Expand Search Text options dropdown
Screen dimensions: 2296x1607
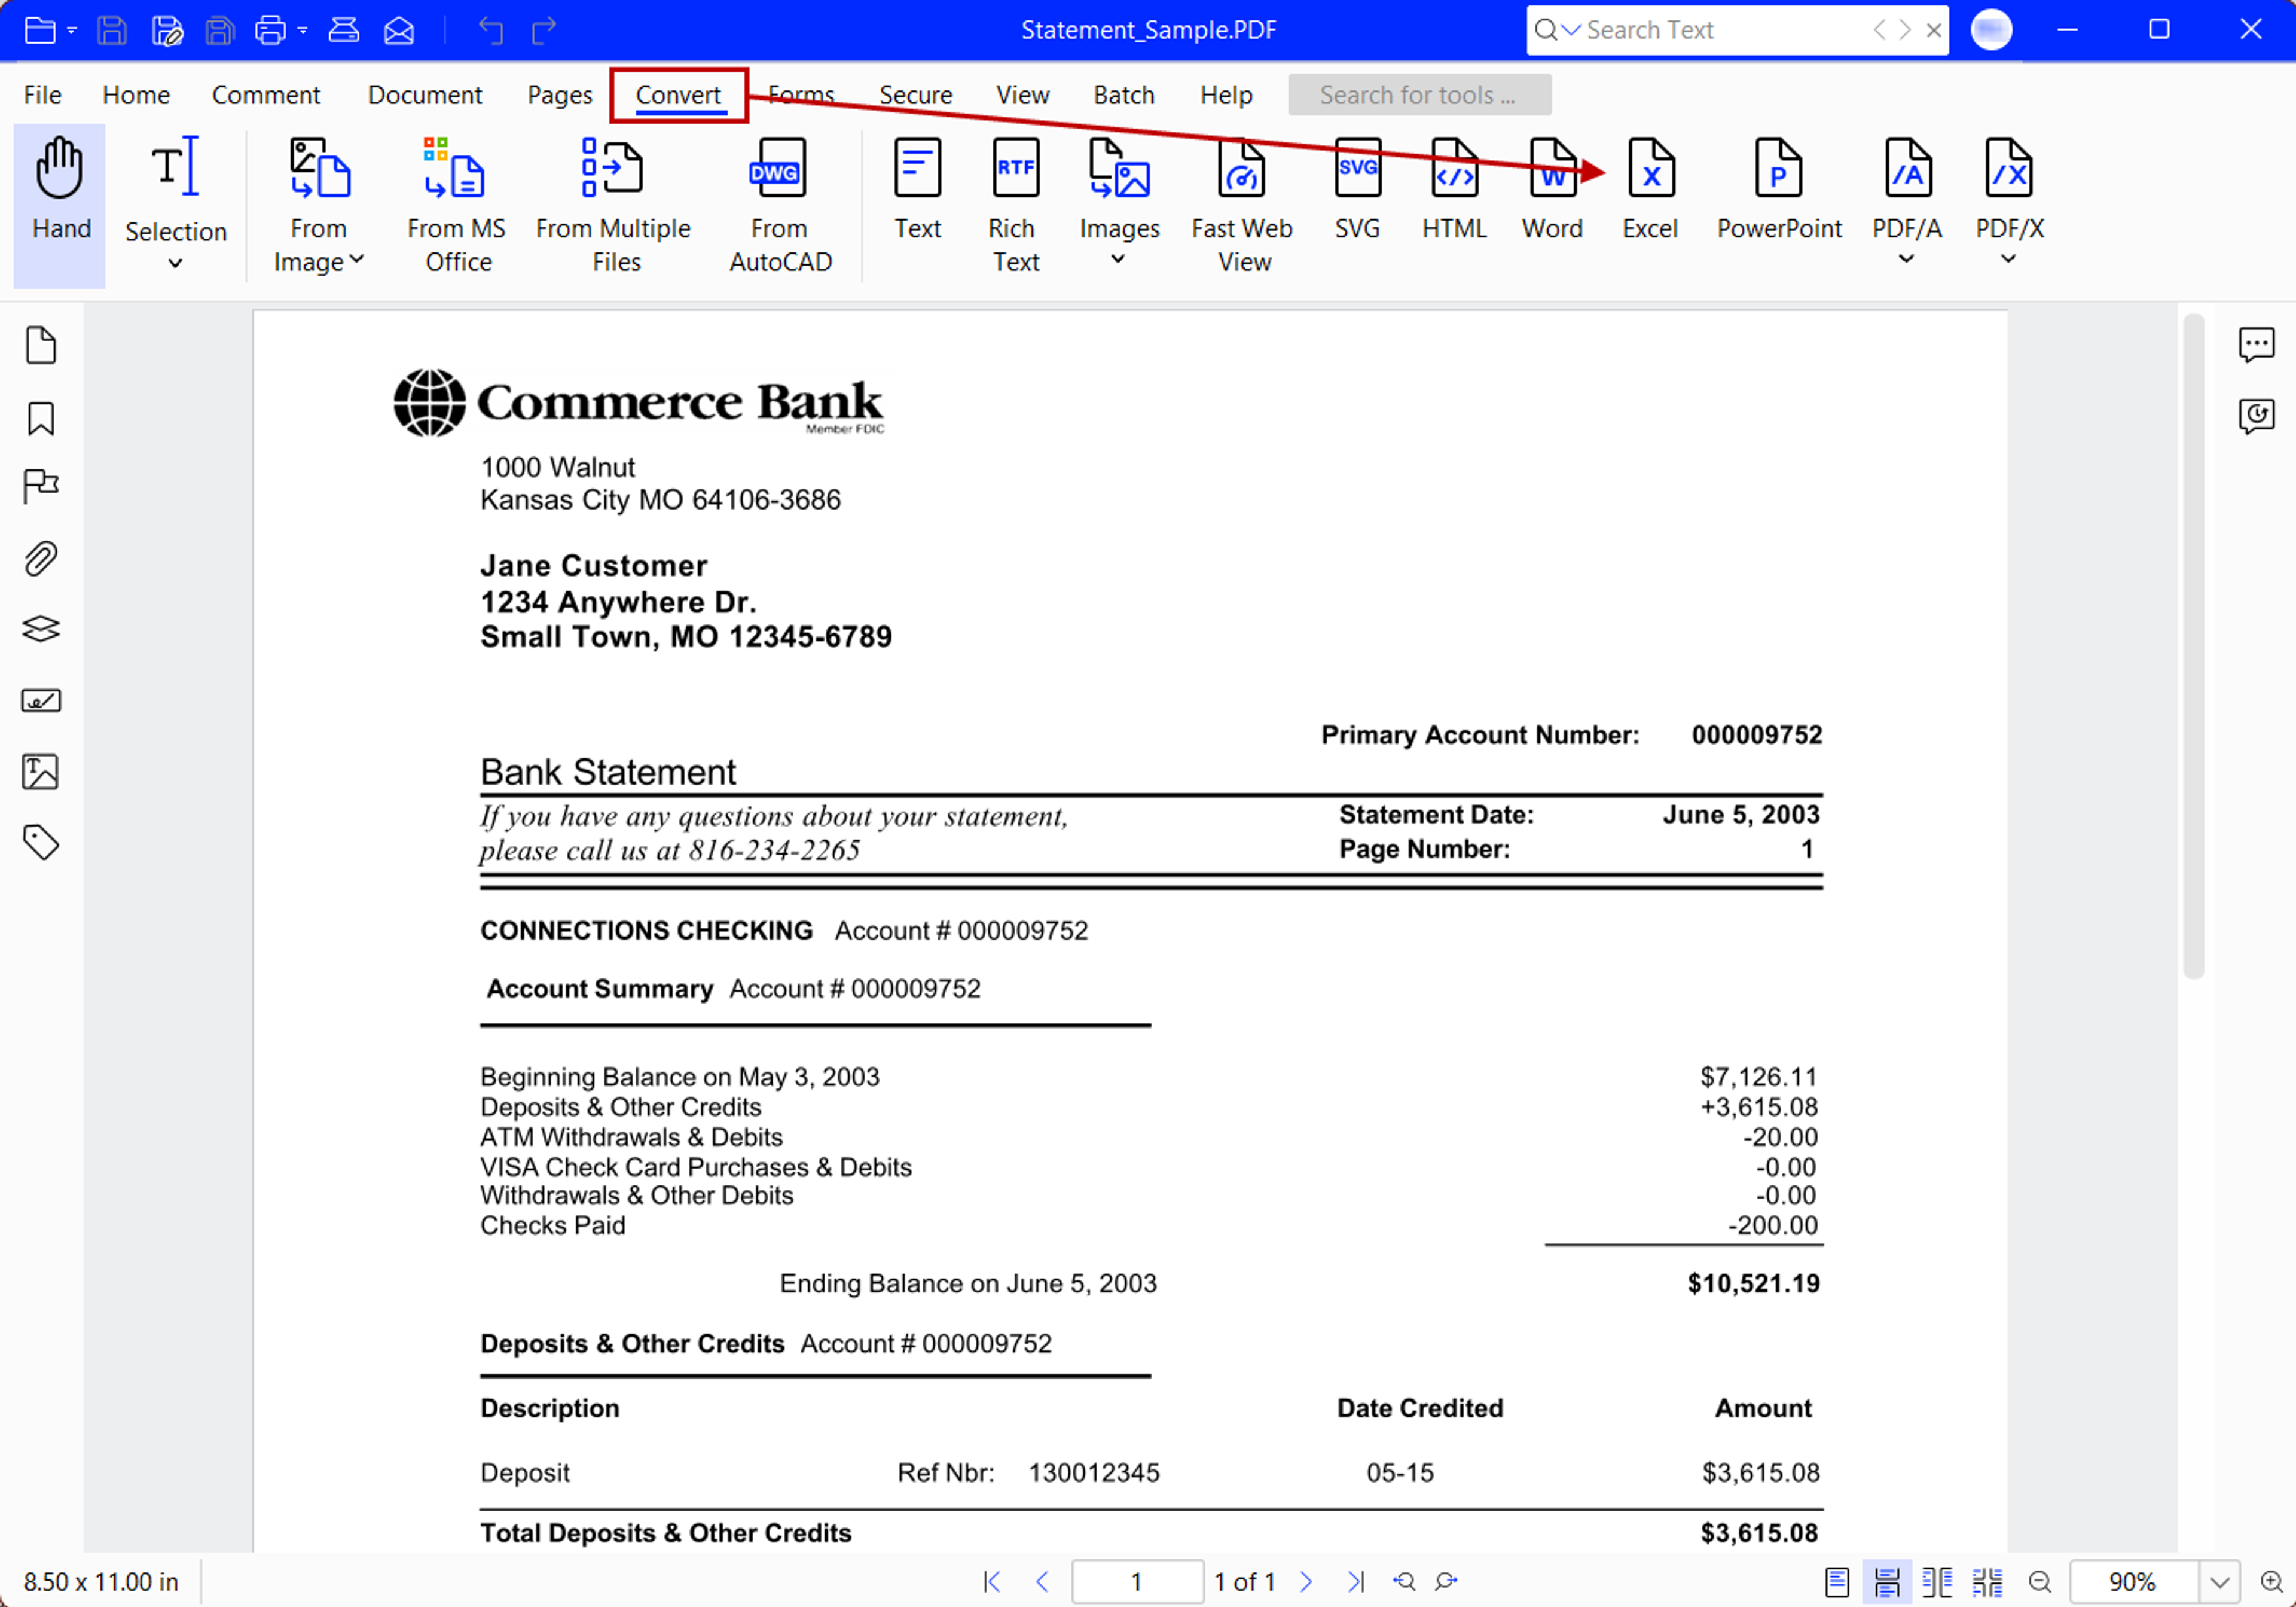[x=1572, y=30]
